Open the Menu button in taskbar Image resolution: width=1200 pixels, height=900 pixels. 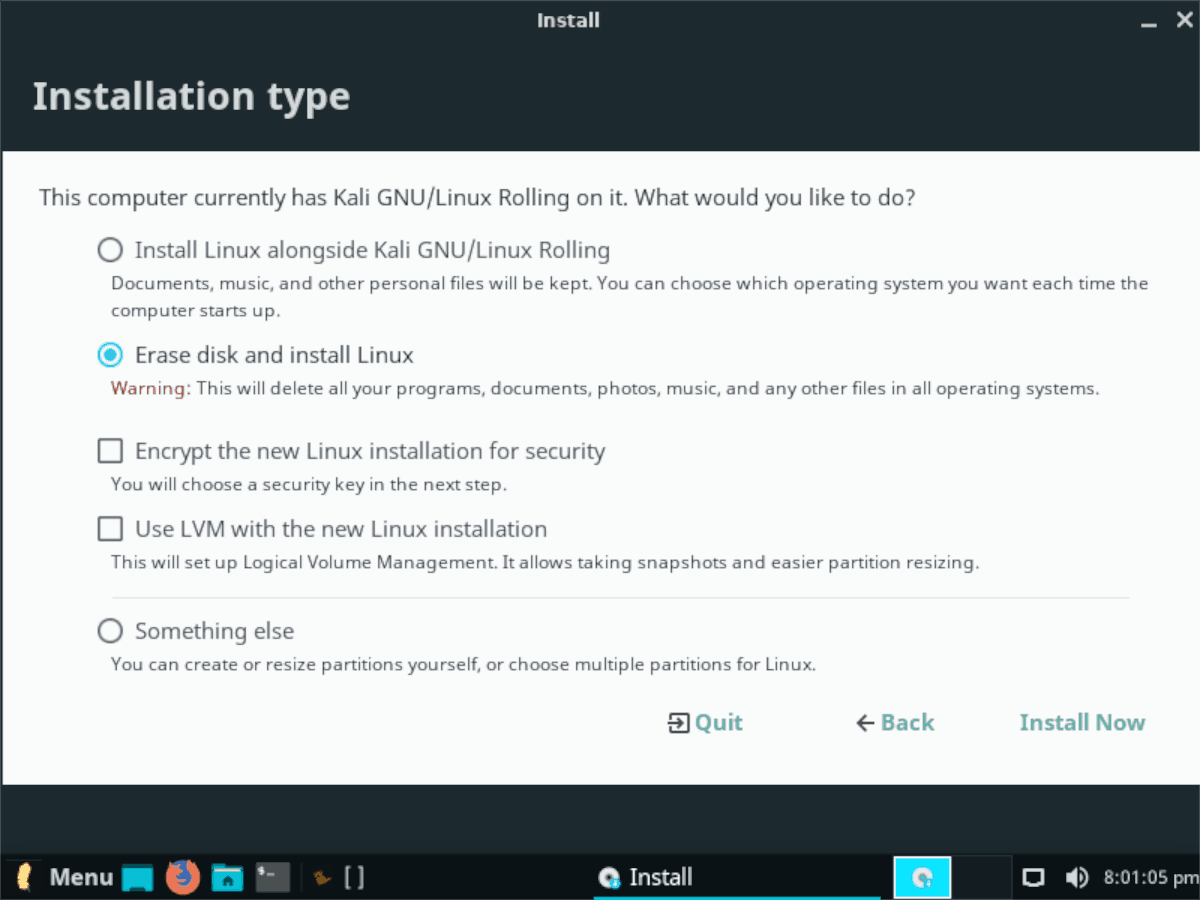62,877
